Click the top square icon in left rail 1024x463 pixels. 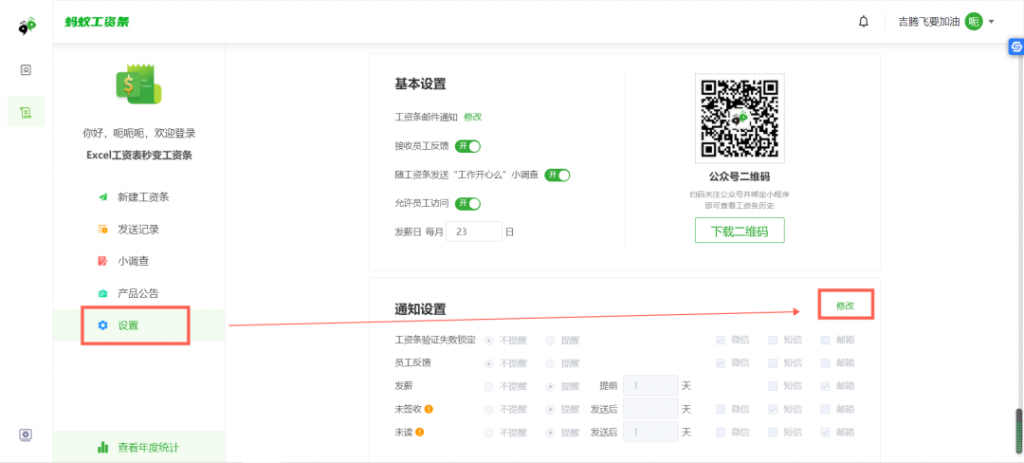(x=26, y=69)
